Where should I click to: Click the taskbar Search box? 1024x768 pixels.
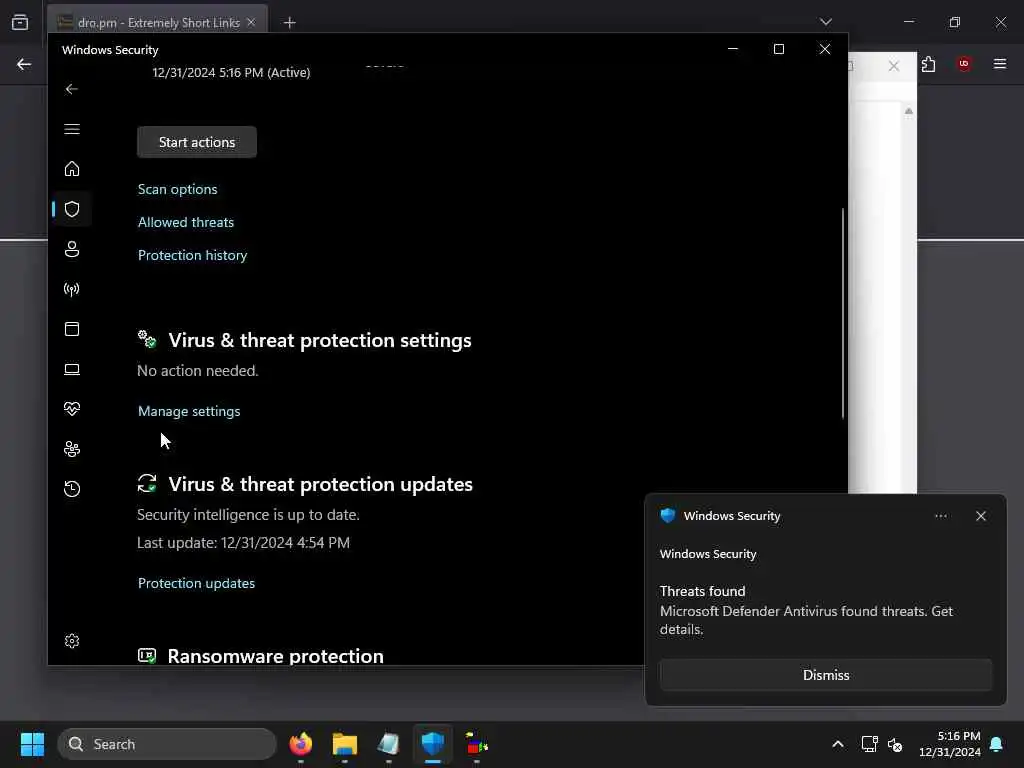tap(167, 744)
